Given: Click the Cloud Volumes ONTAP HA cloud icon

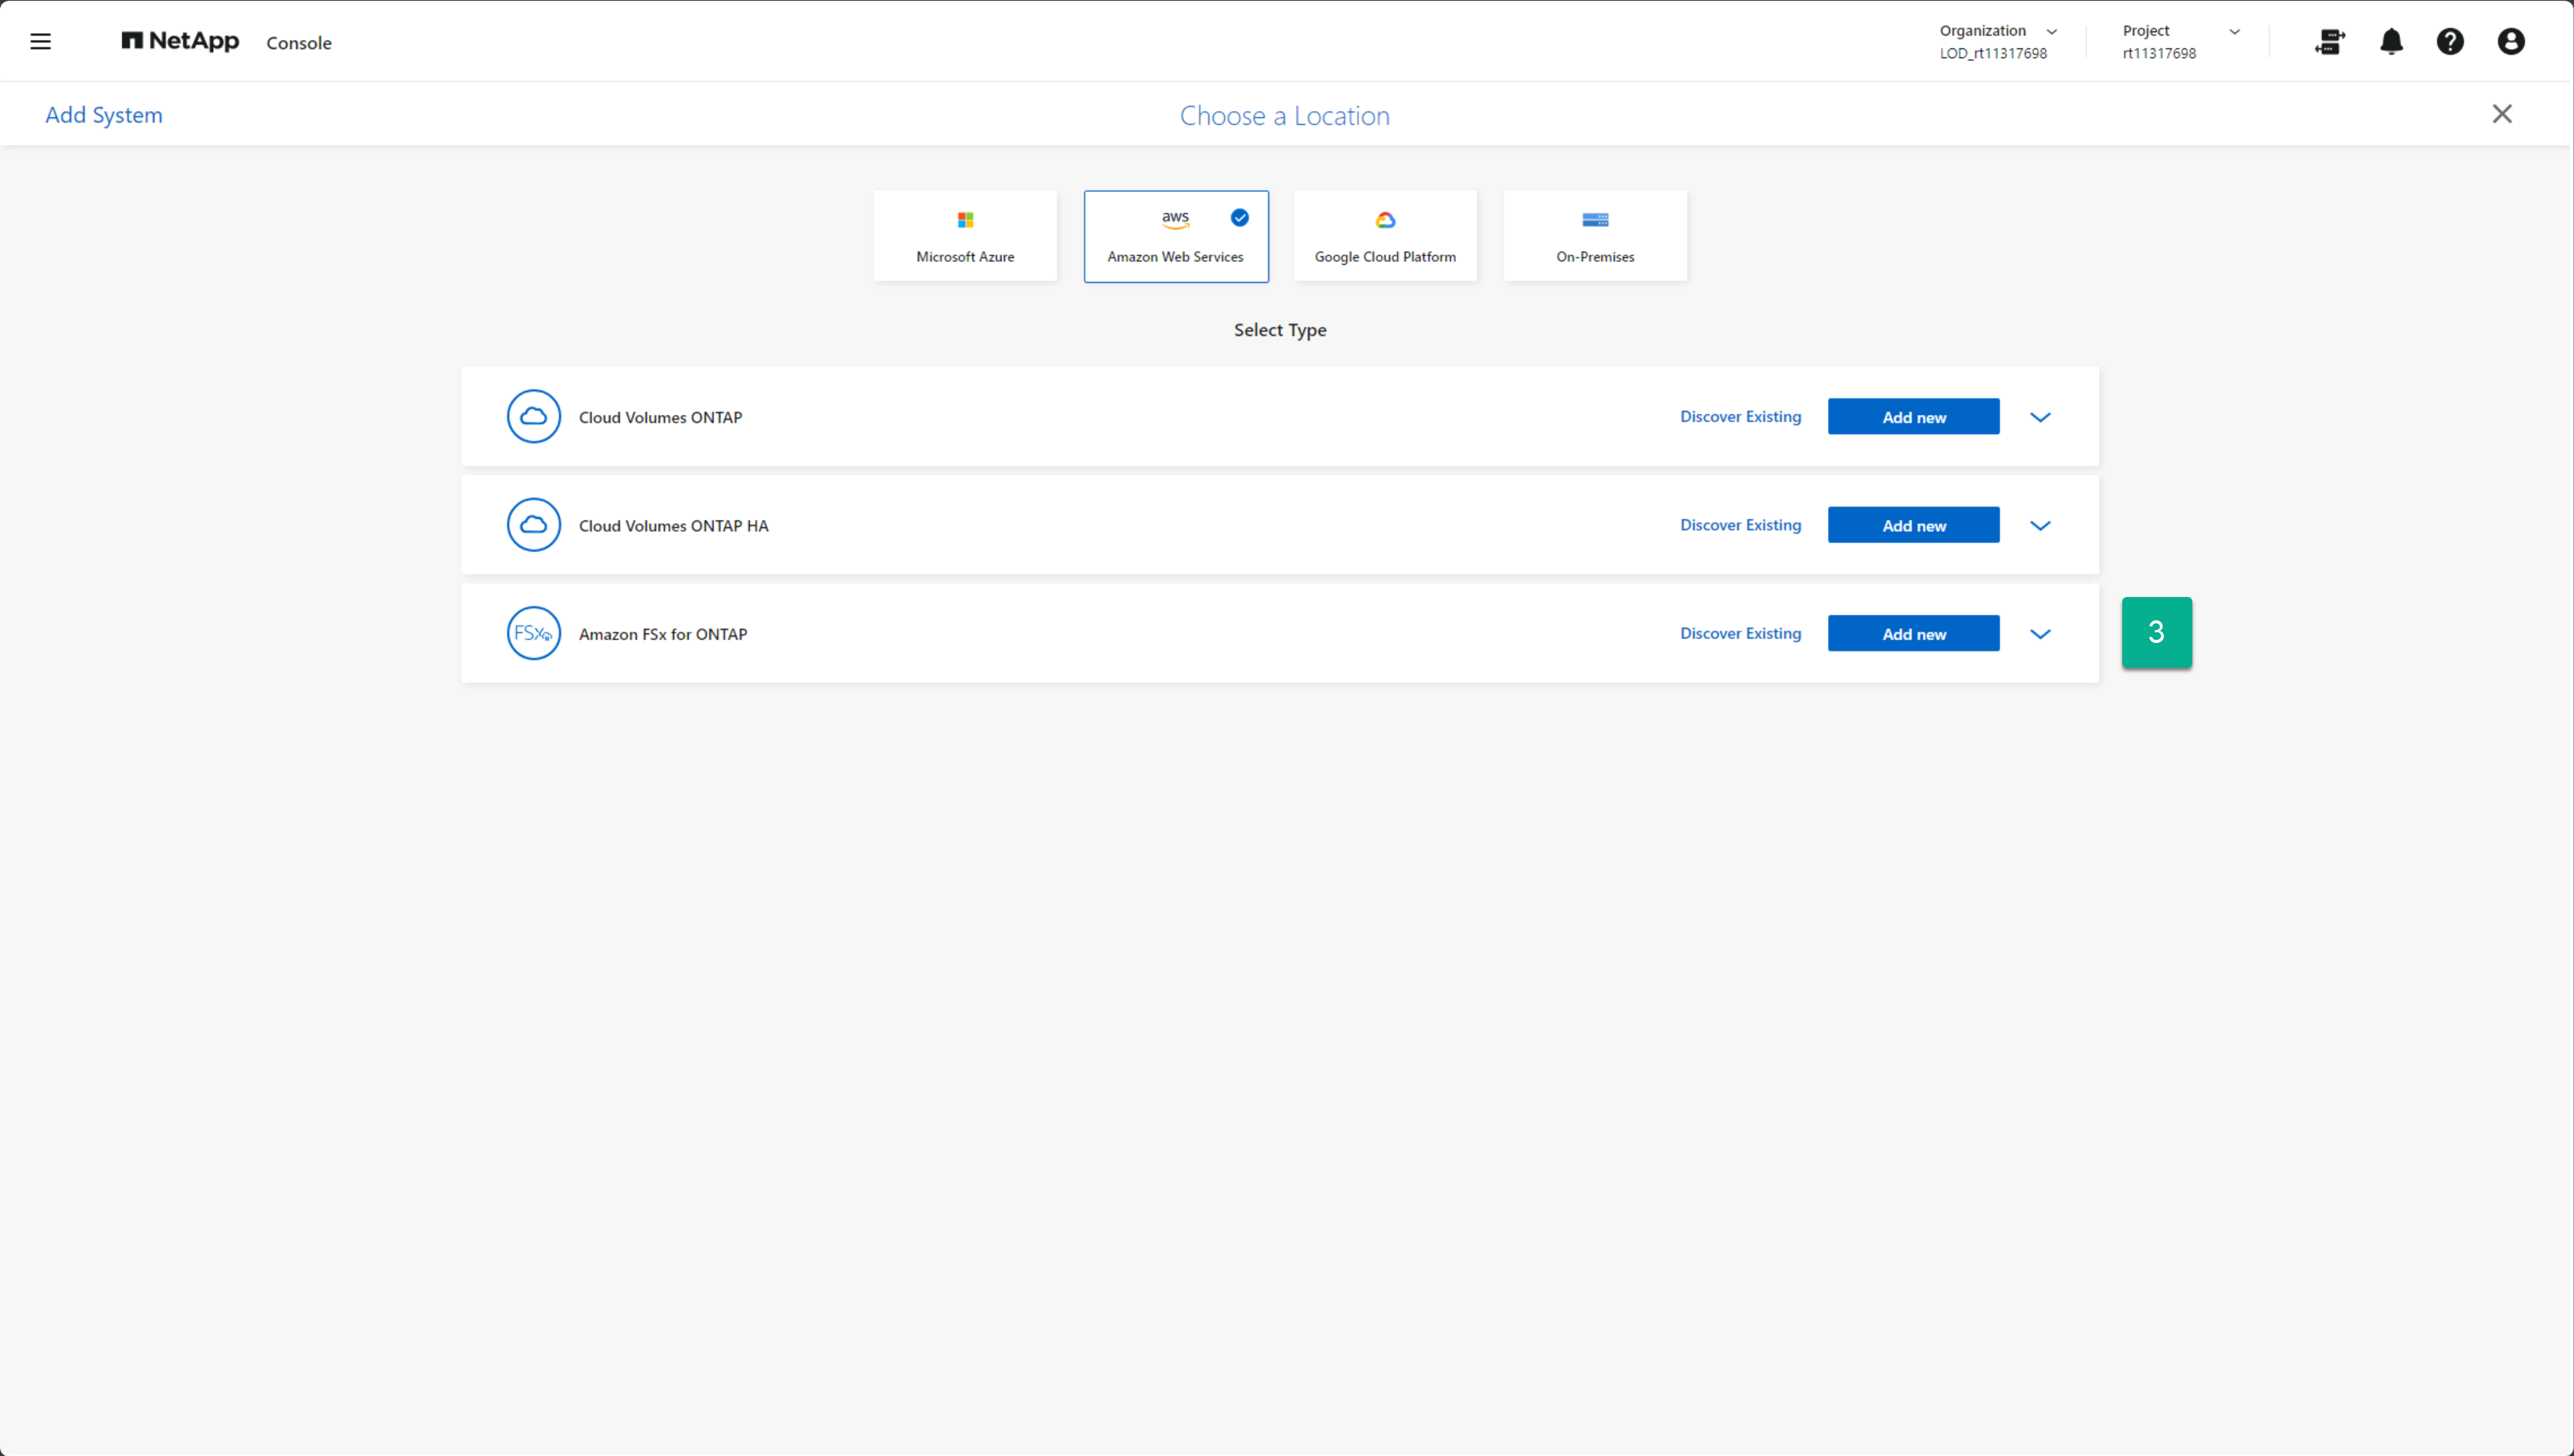Looking at the screenshot, I should (x=533, y=525).
